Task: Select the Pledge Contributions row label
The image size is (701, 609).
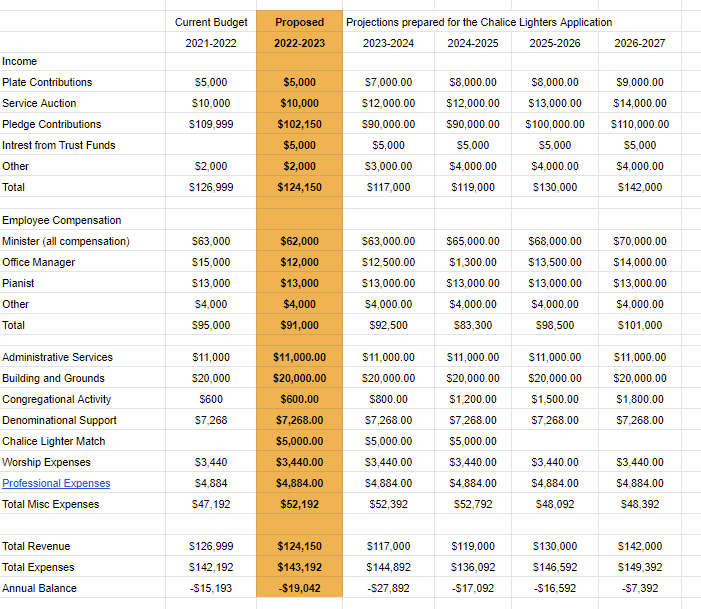Action: (52, 124)
